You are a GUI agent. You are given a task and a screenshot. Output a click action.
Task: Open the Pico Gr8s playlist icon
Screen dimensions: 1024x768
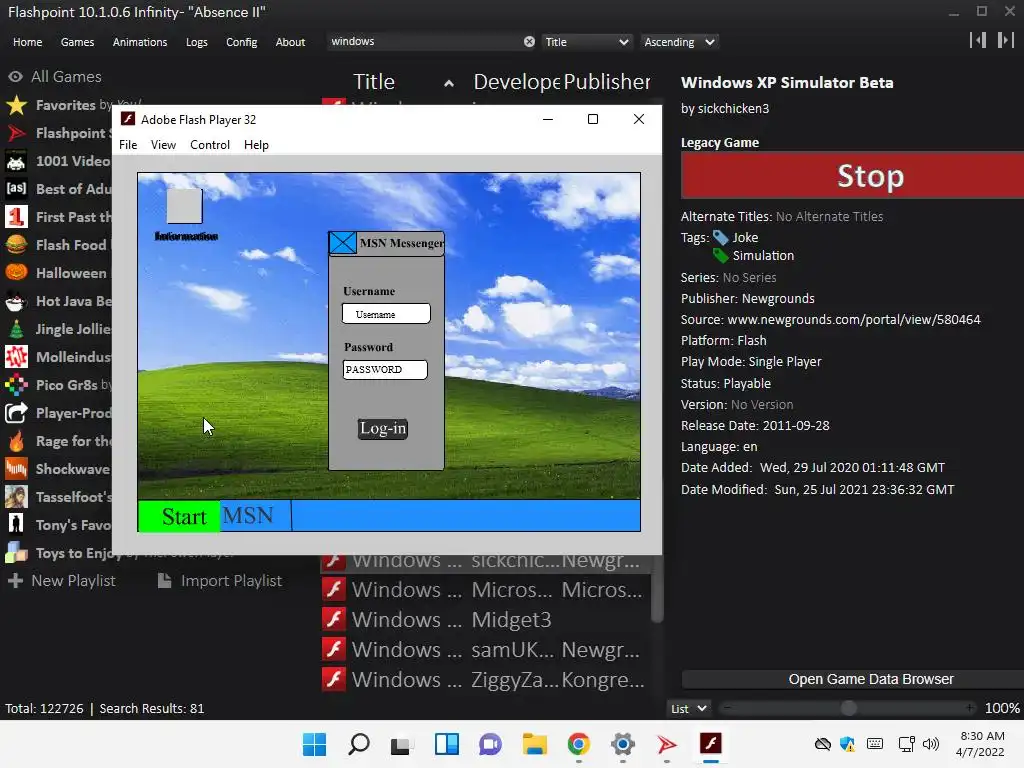pos(16,385)
